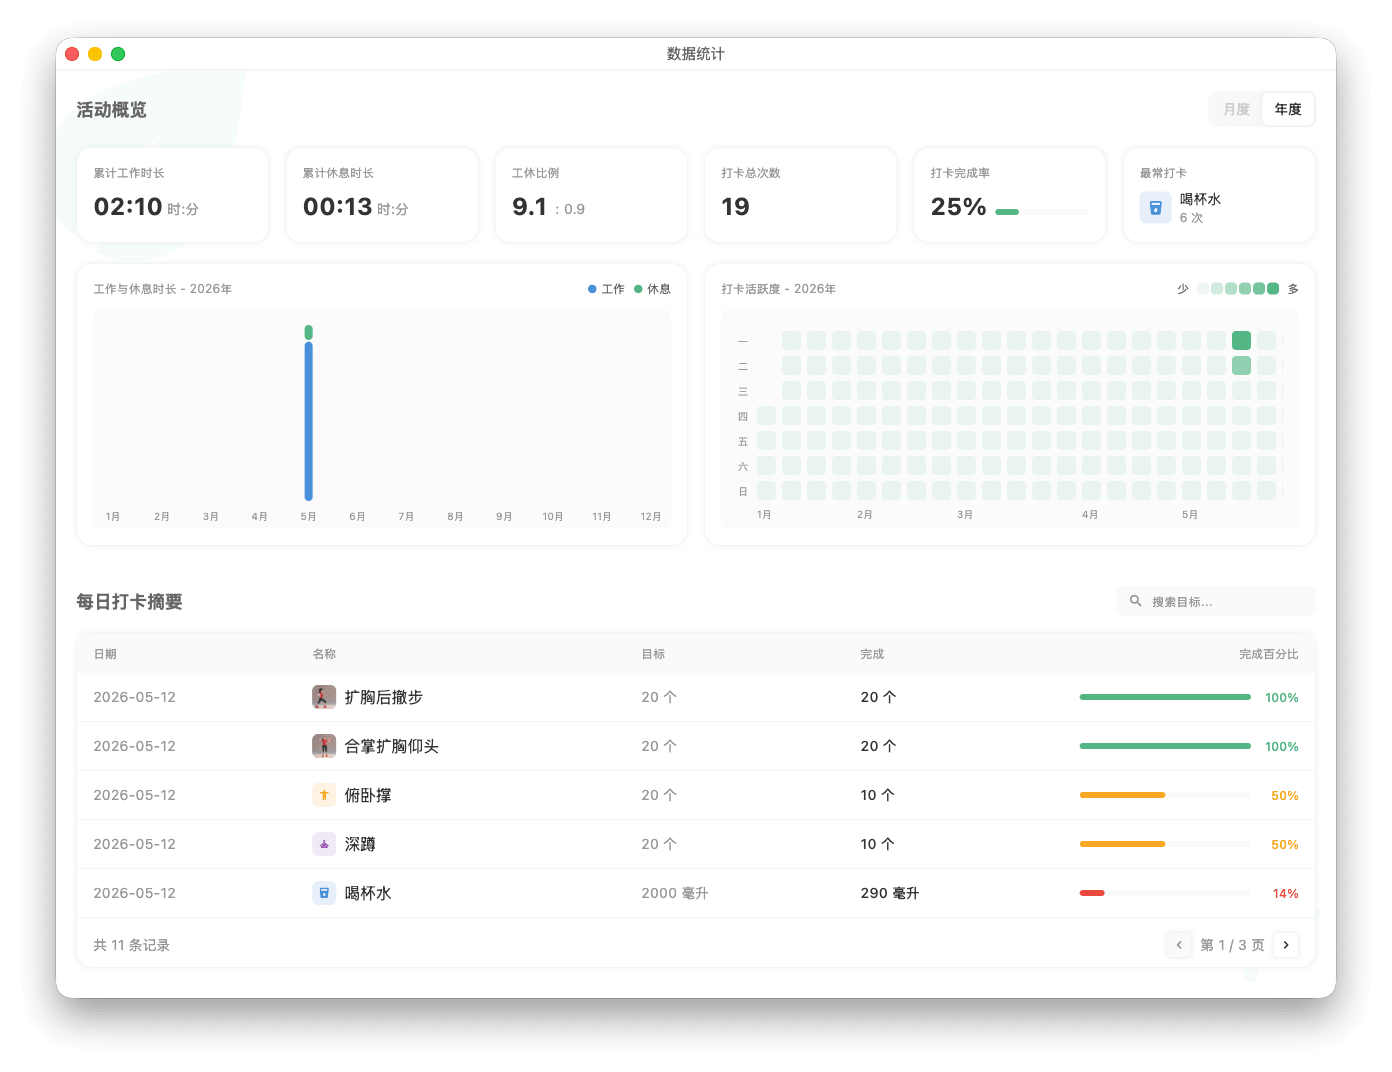Image resolution: width=1392 pixels, height=1072 pixels.
Task: Click the 搜索目标 search field
Action: (x=1215, y=601)
